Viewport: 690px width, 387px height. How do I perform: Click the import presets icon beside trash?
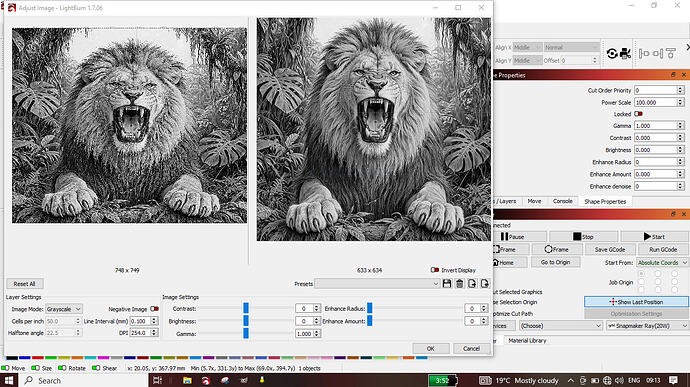(x=472, y=284)
